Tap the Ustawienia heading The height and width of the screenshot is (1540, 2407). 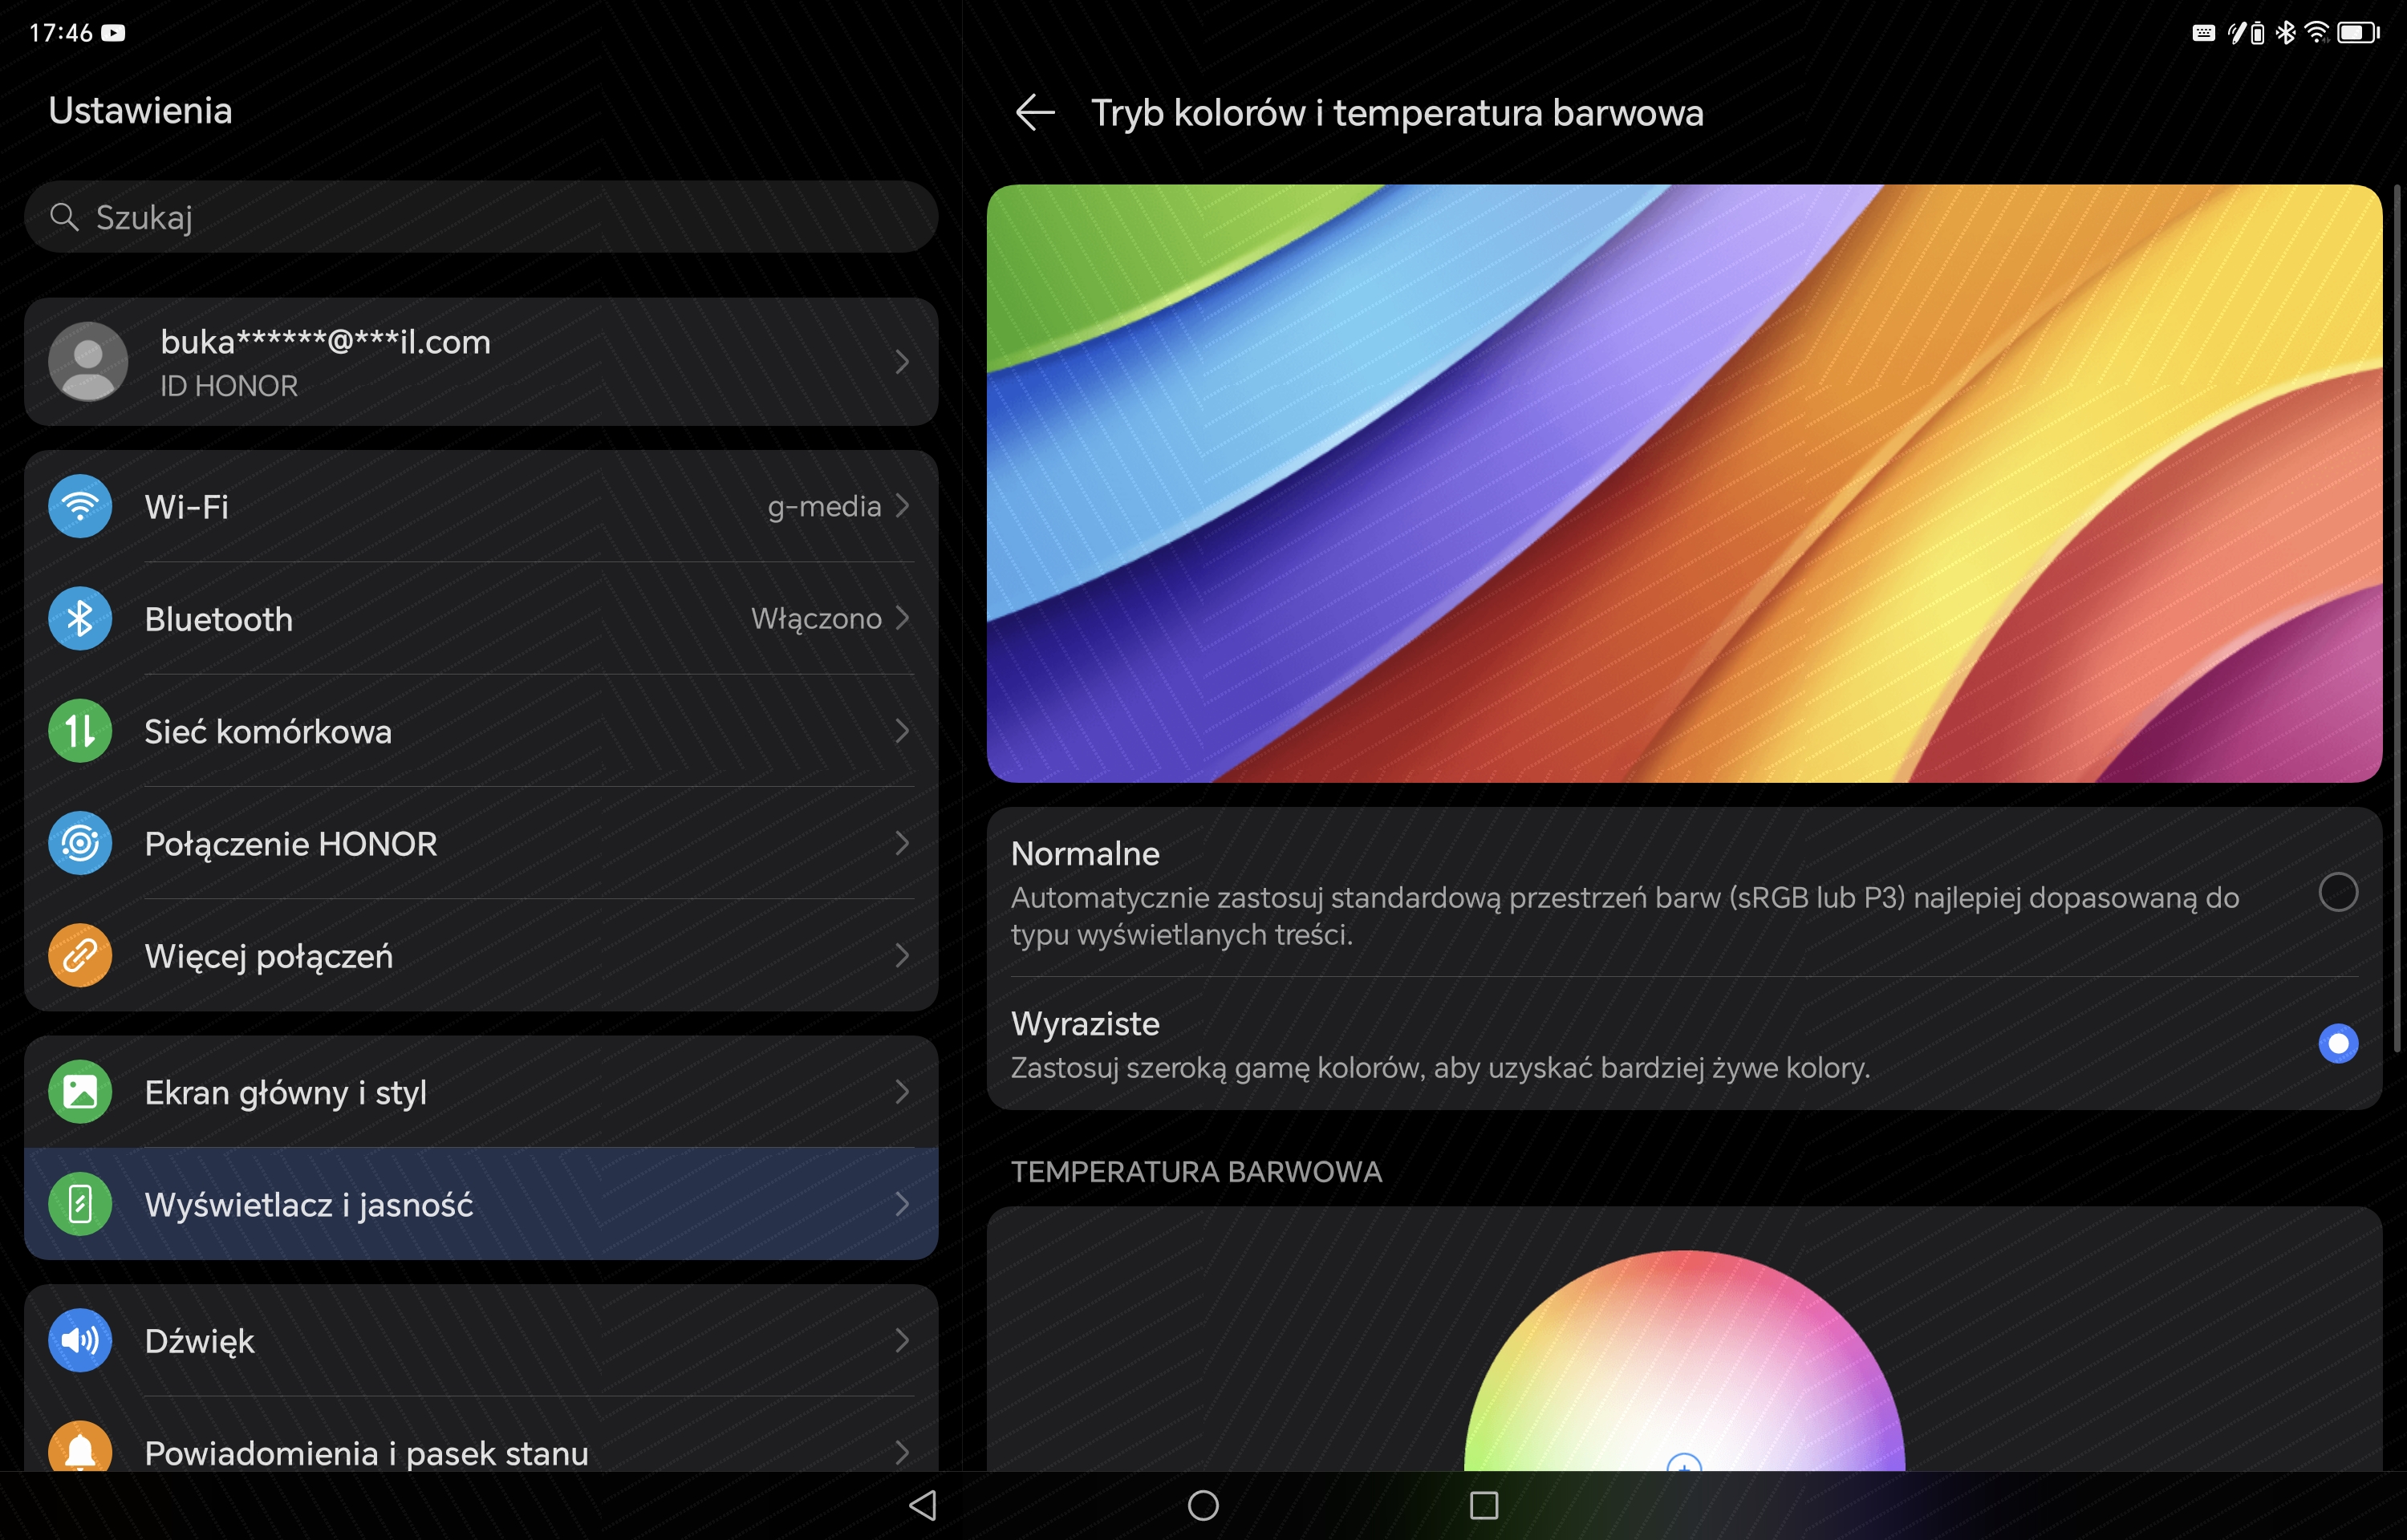140,110
